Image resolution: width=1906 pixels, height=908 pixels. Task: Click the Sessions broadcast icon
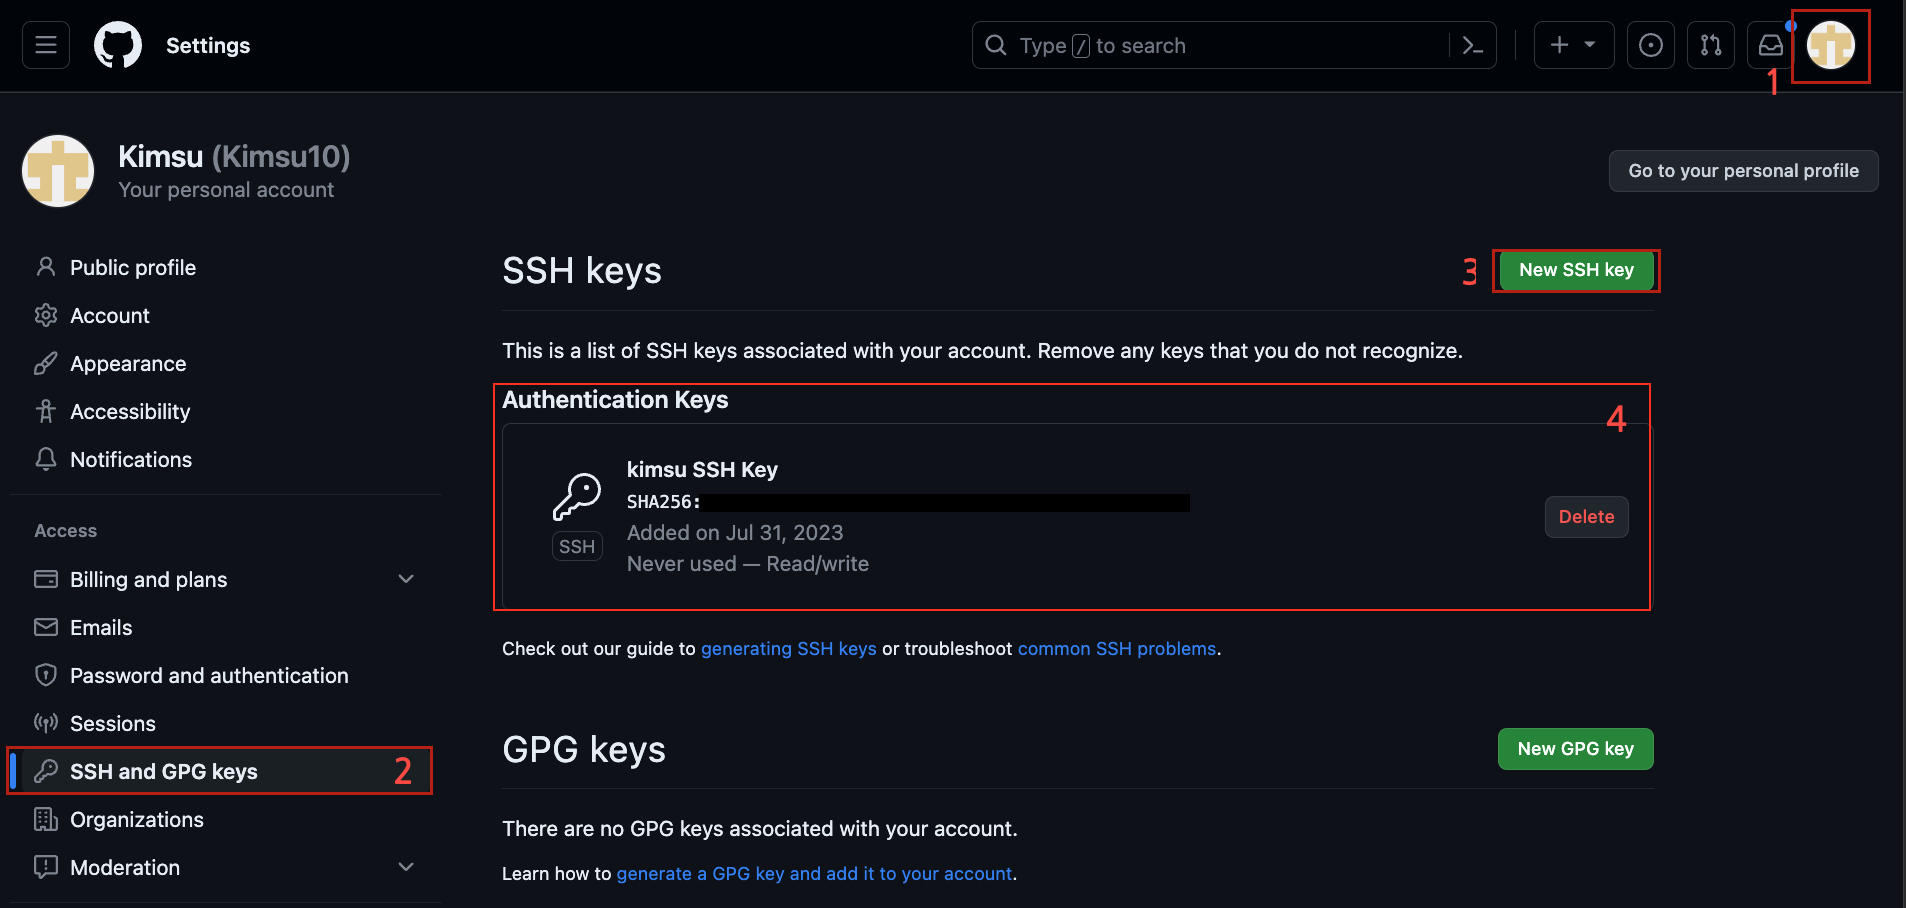pyautogui.click(x=46, y=723)
